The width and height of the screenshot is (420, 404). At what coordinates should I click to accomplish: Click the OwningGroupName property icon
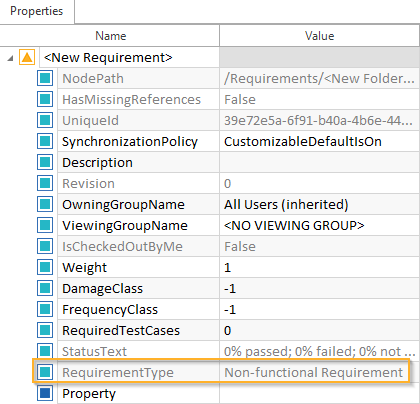coord(45,204)
